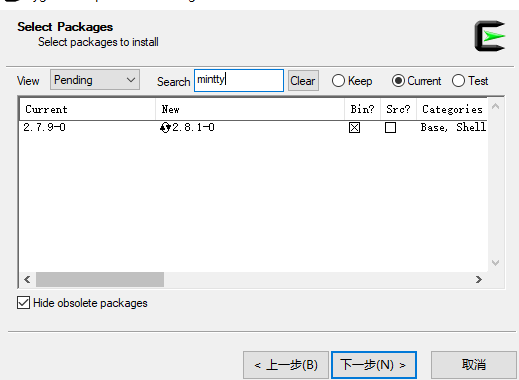Viewport: 519px width, 380px height.
Task: Click the Clear search button
Action: [303, 80]
